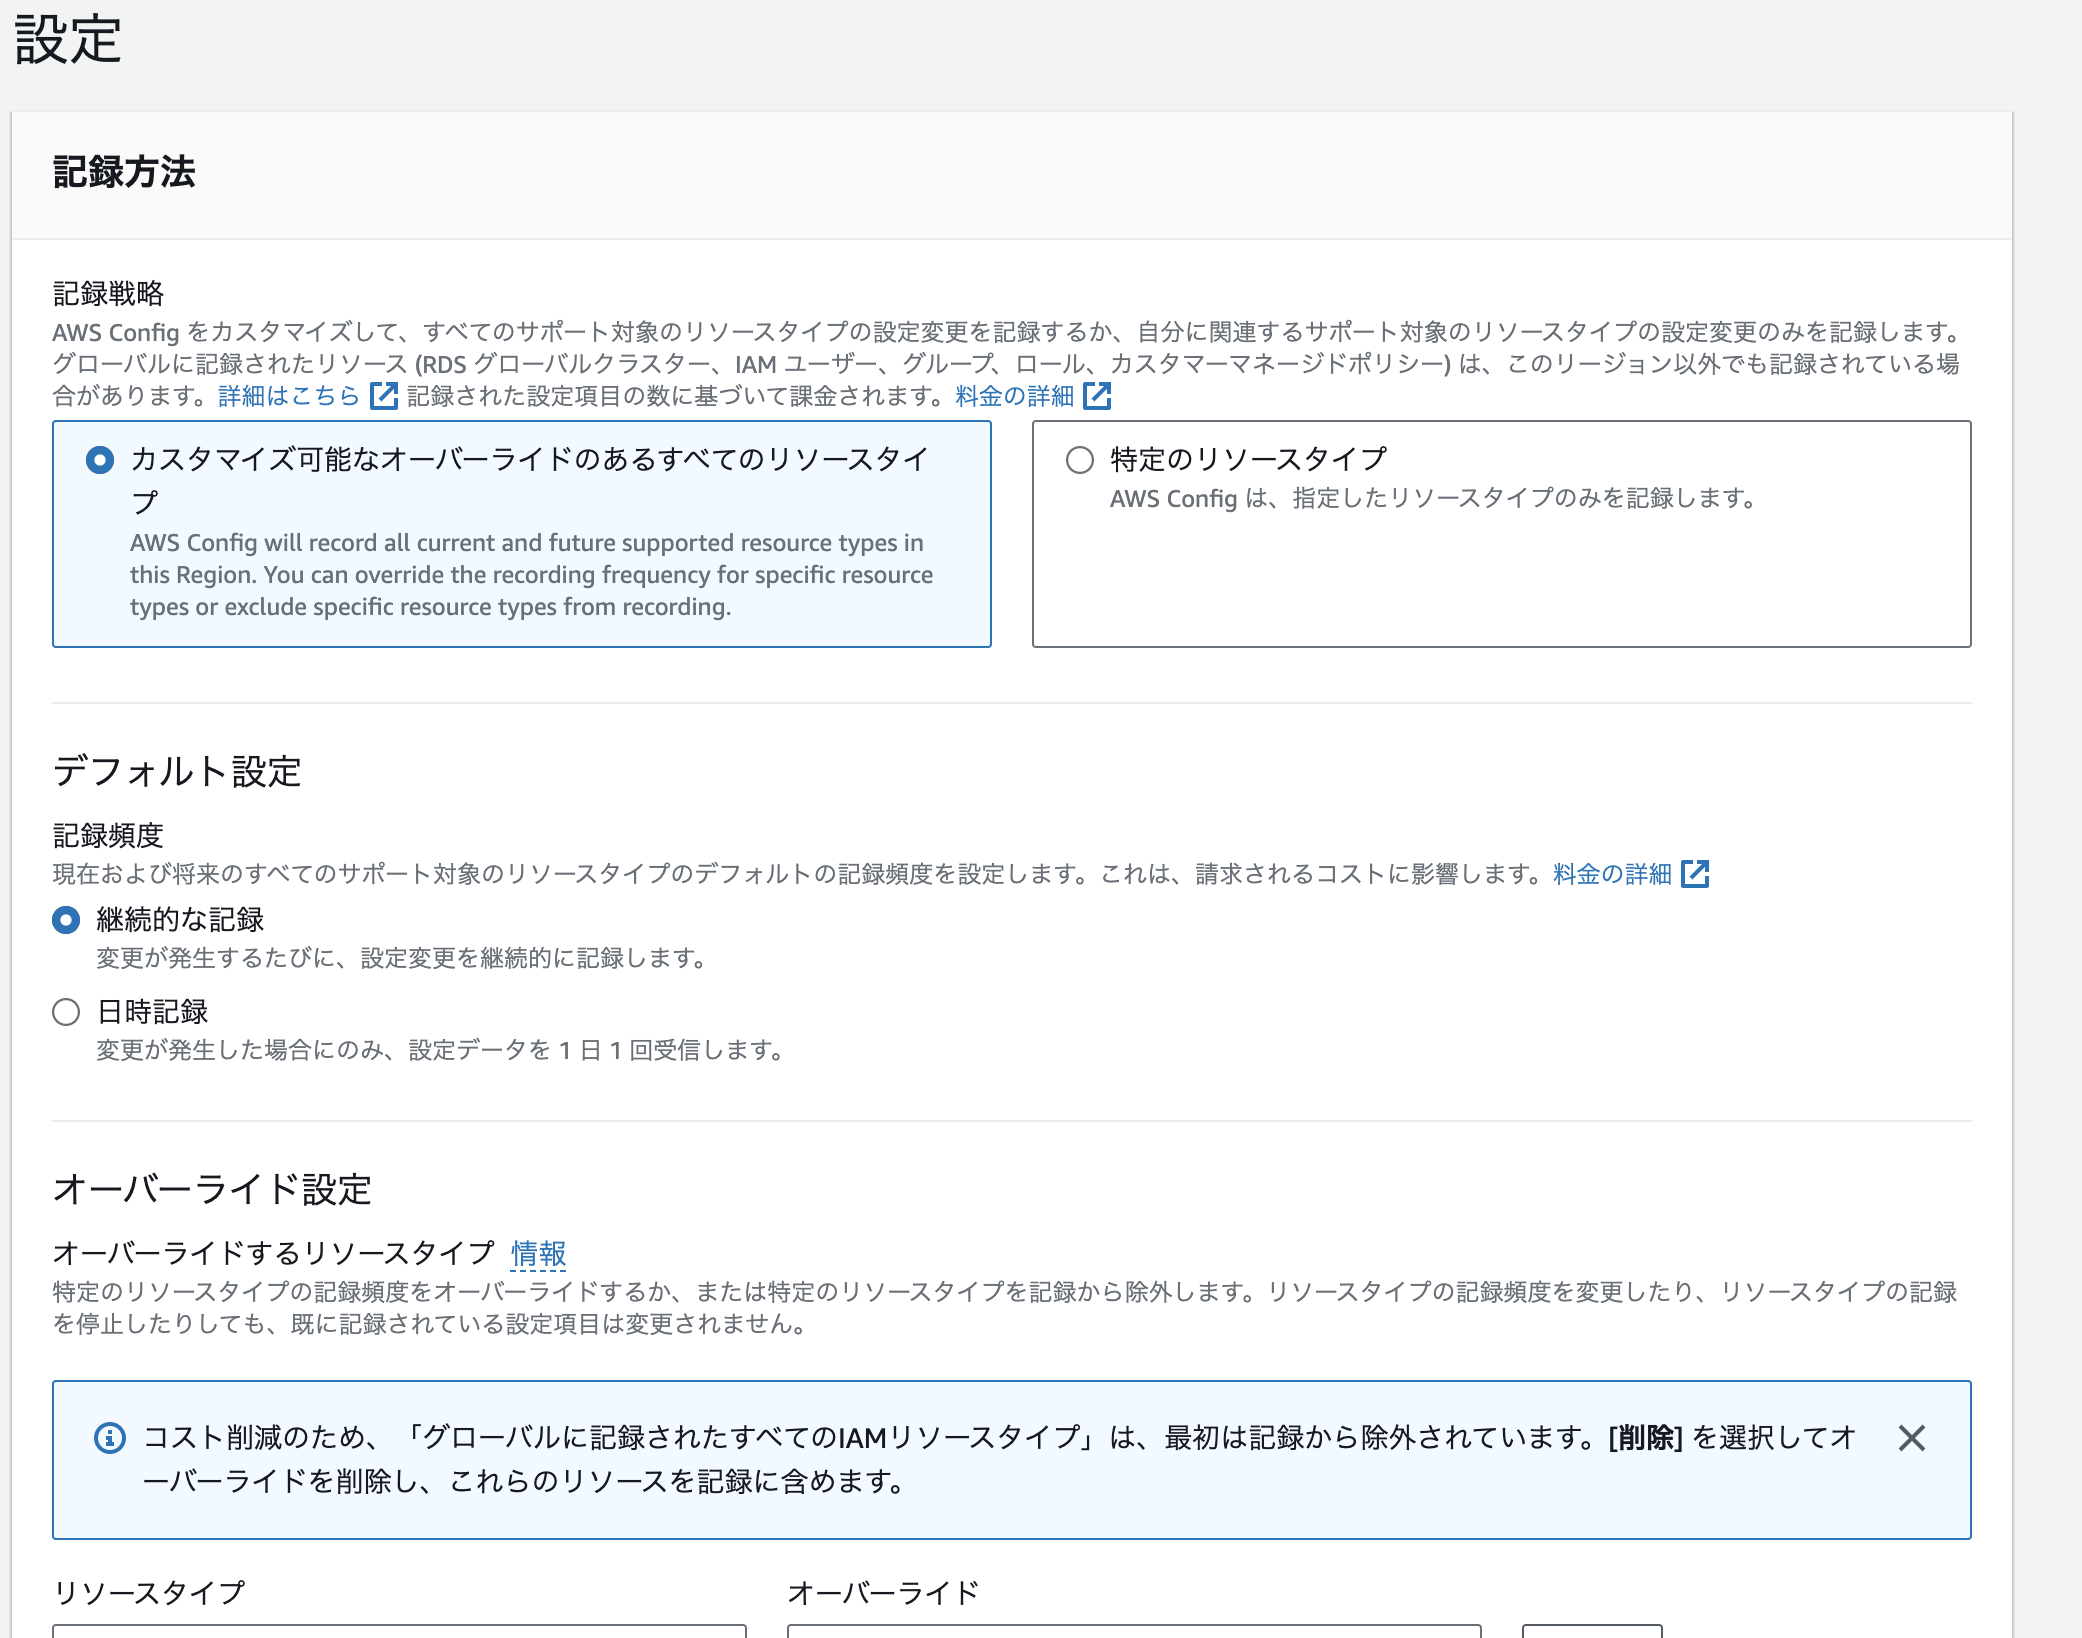
Task: Open 料金の詳細 under 記録頻度
Action: click(x=1610, y=873)
